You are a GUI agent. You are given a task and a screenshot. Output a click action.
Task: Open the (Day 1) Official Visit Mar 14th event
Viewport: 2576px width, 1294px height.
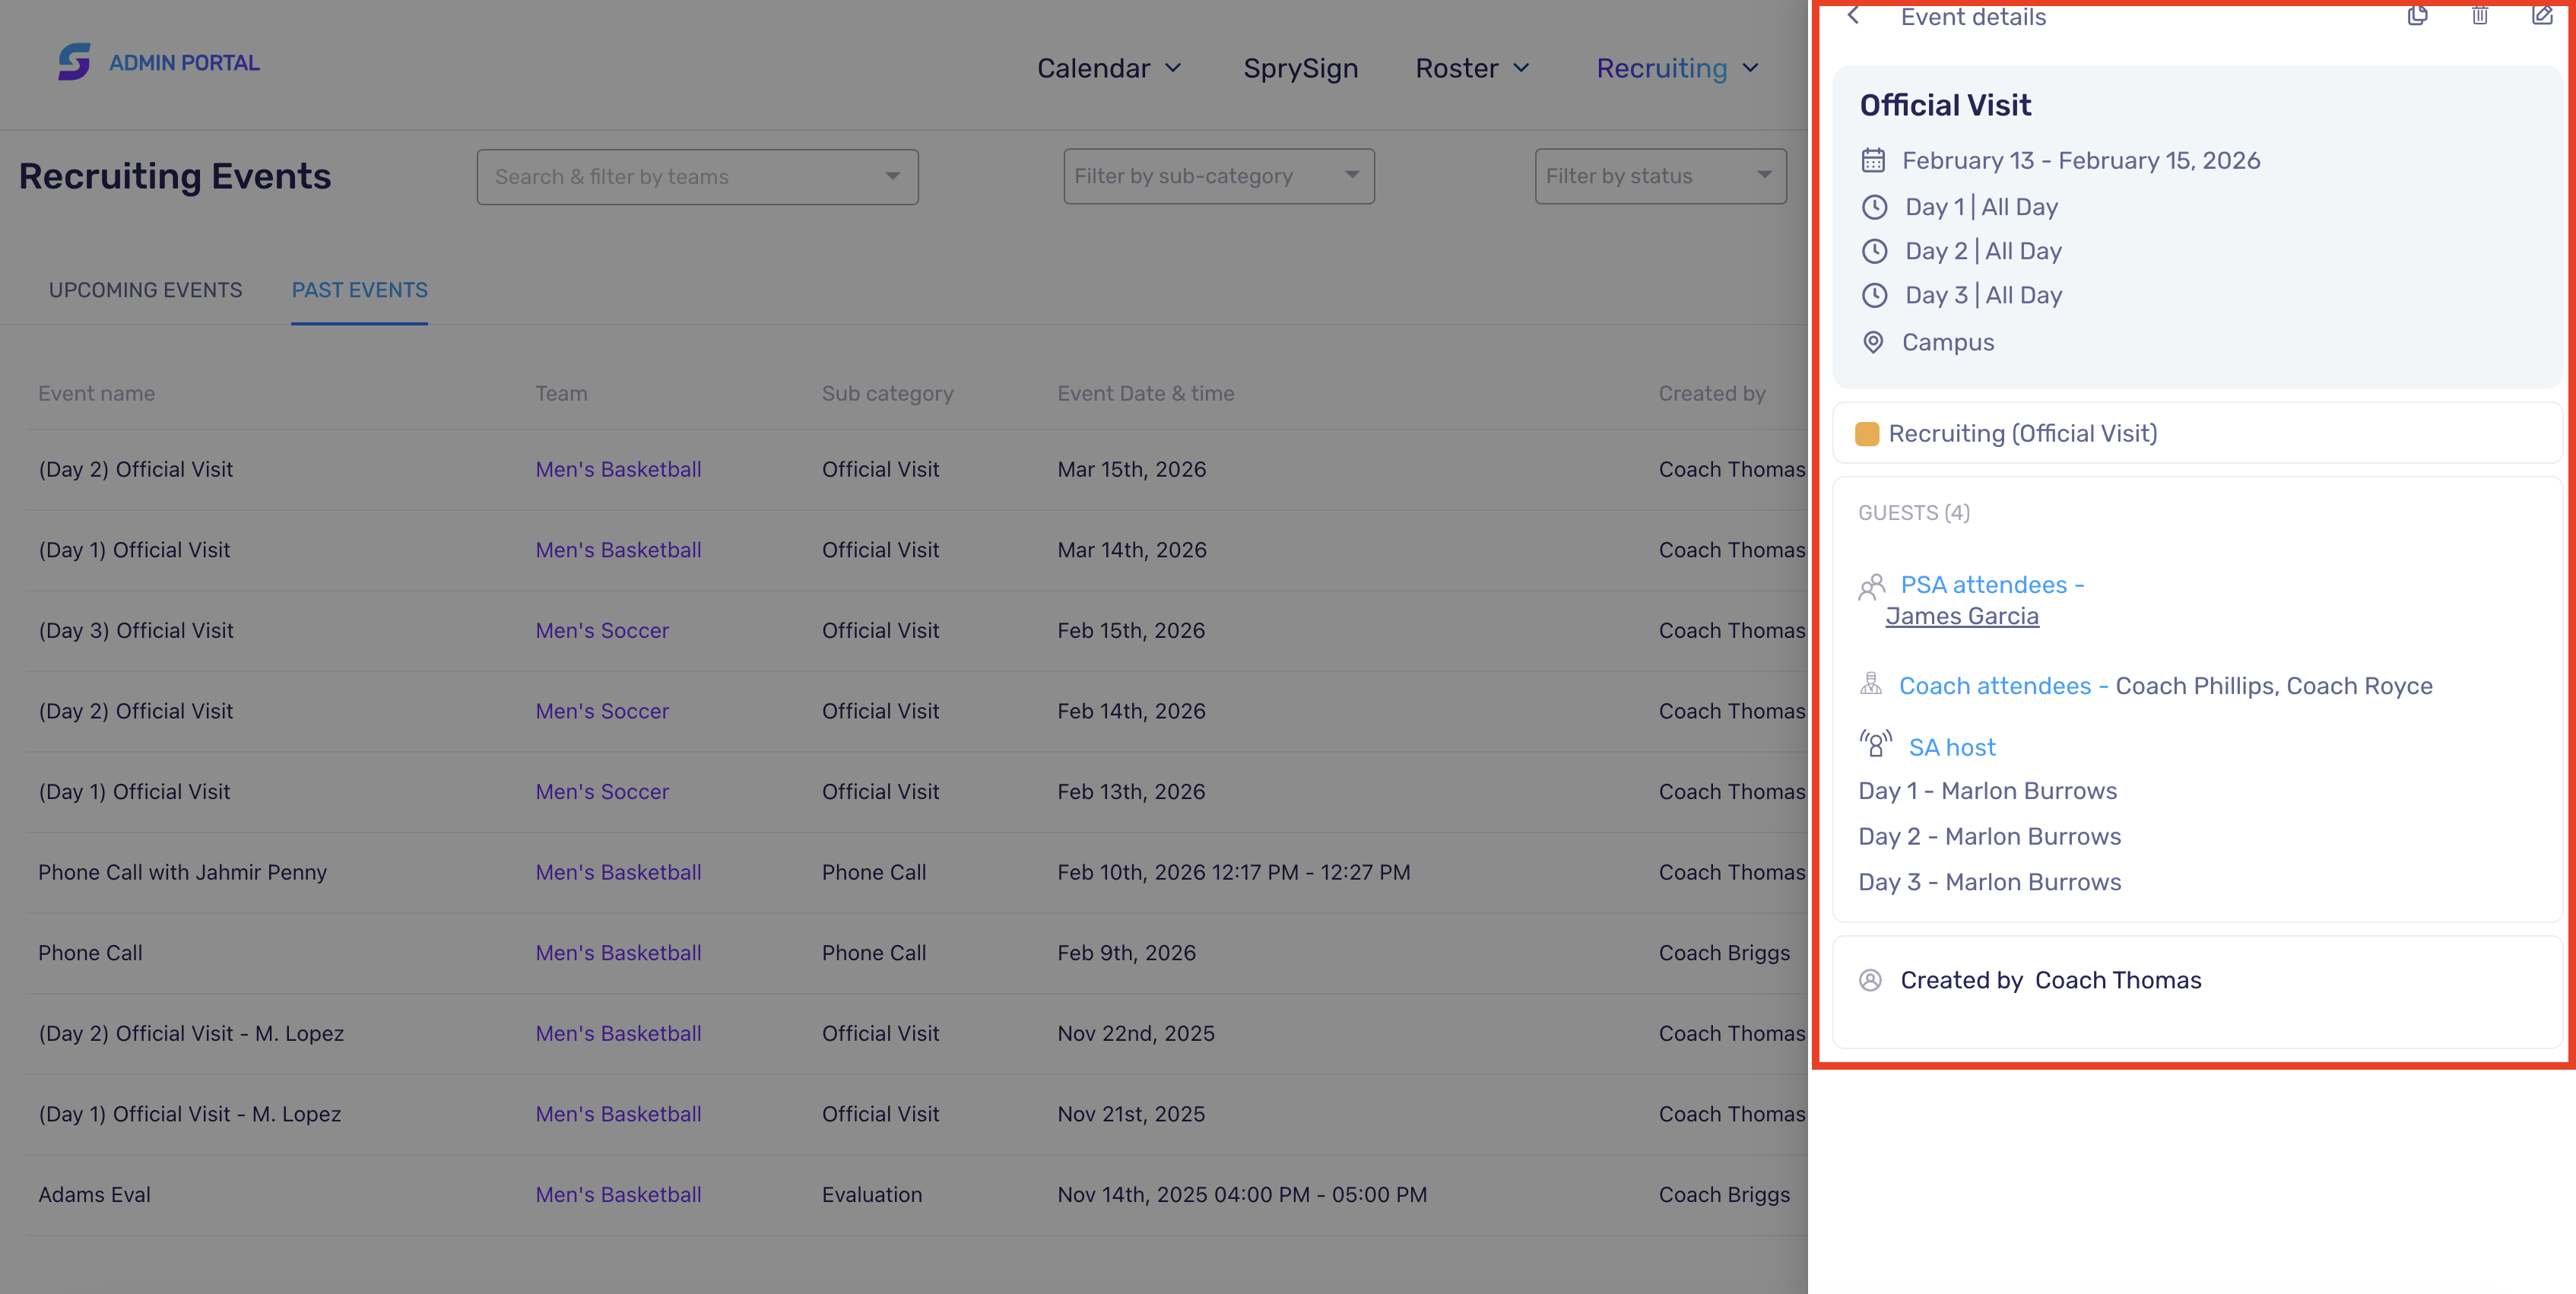(x=134, y=549)
